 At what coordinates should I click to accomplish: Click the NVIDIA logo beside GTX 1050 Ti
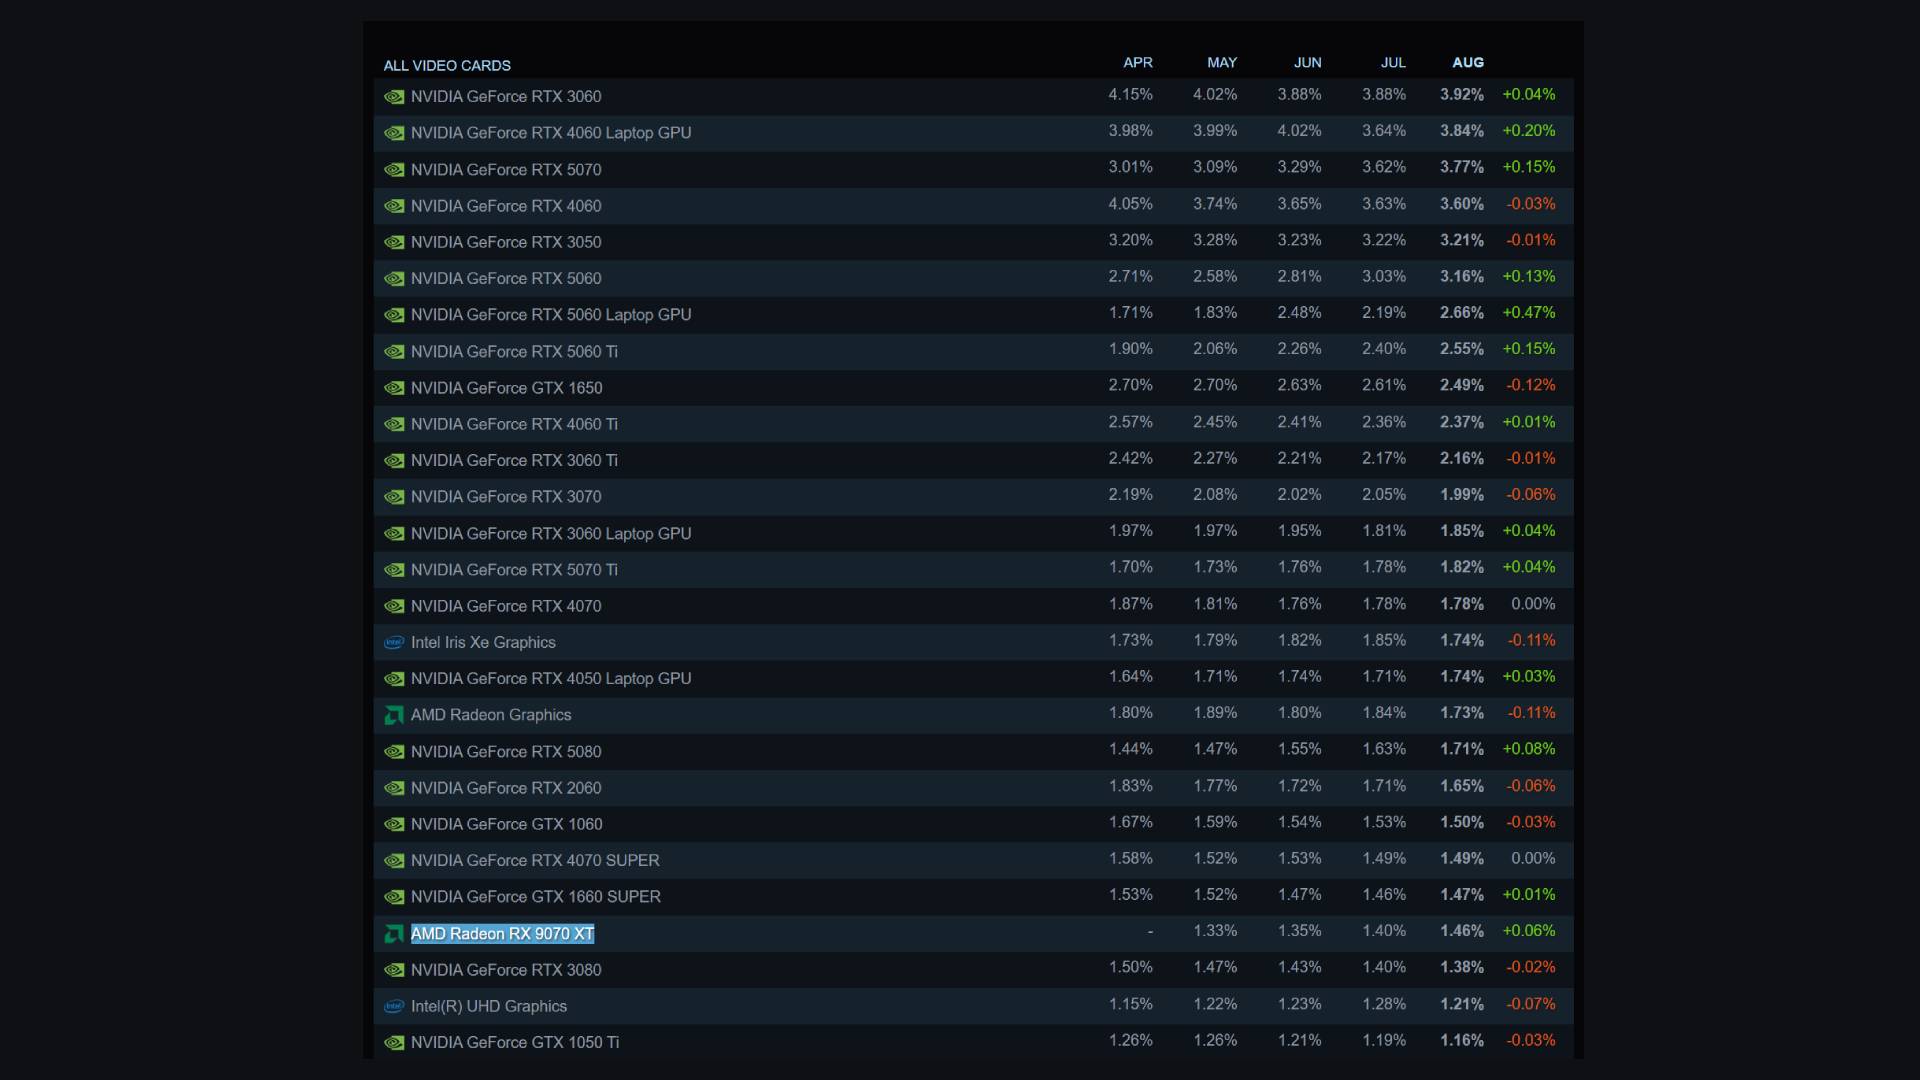(x=394, y=1043)
